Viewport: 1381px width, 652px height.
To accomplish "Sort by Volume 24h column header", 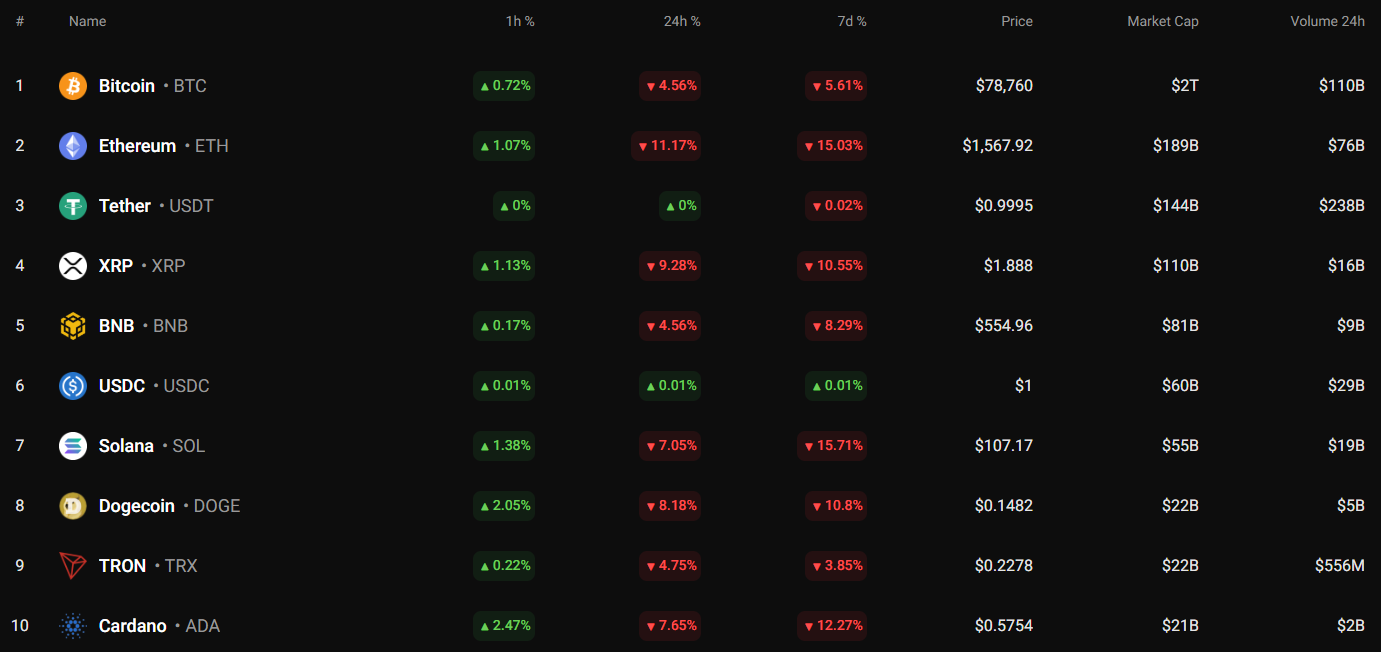I will [x=1327, y=21].
